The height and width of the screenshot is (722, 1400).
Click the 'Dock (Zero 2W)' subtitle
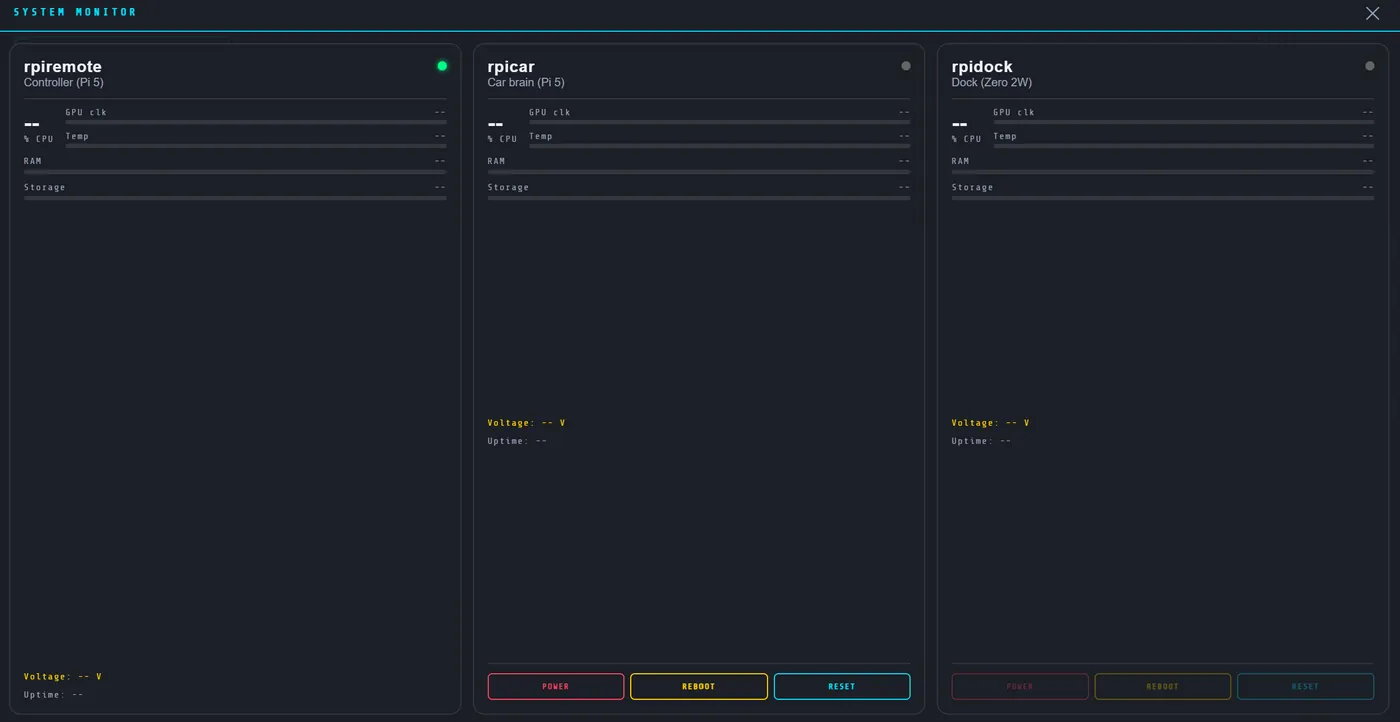992,83
